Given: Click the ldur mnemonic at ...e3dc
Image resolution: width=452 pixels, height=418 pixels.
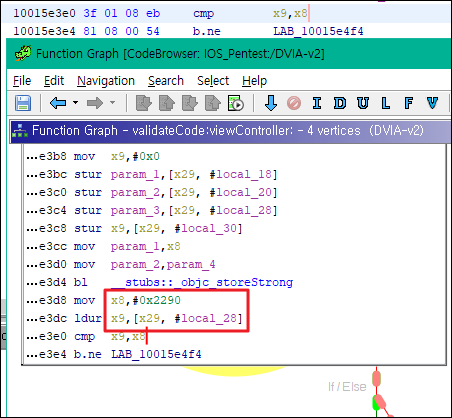Looking at the screenshot, I should click(x=88, y=318).
